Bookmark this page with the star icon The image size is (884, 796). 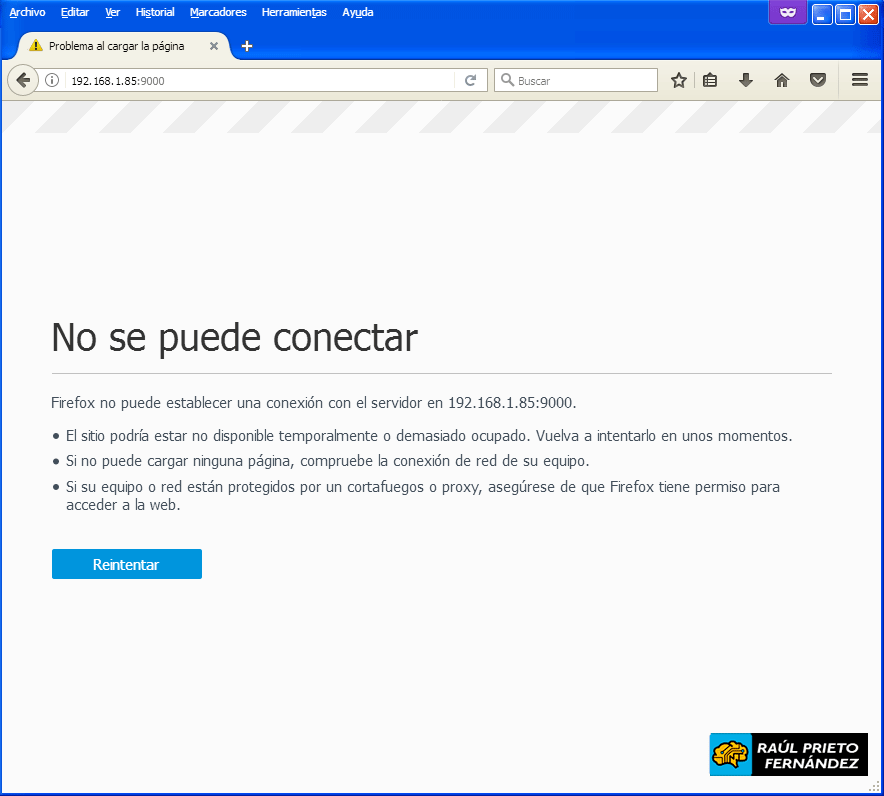[x=679, y=80]
